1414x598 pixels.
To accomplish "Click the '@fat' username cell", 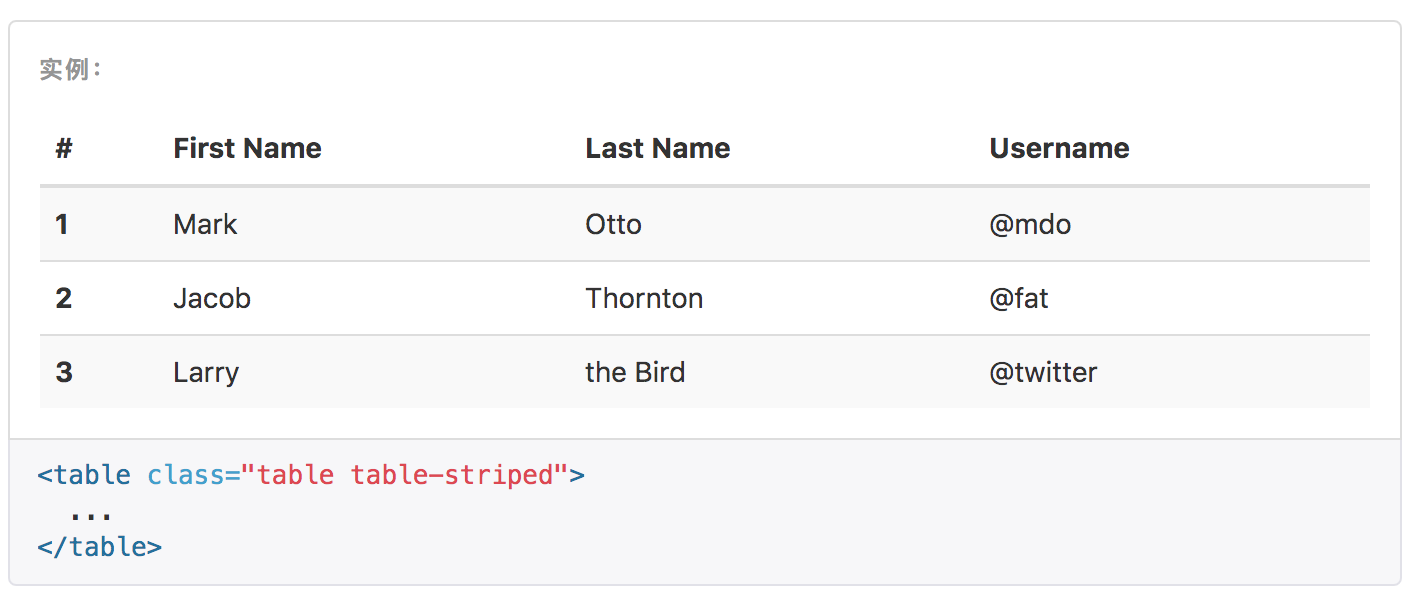I will pyautogui.click(x=1019, y=298).
